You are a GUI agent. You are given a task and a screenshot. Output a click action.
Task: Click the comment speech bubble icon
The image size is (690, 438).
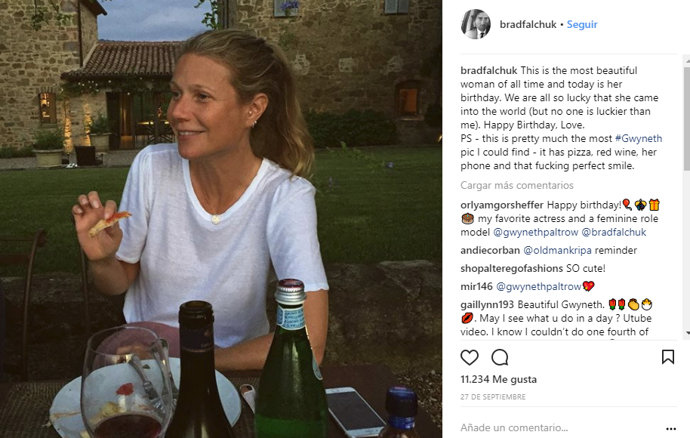(500, 357)
